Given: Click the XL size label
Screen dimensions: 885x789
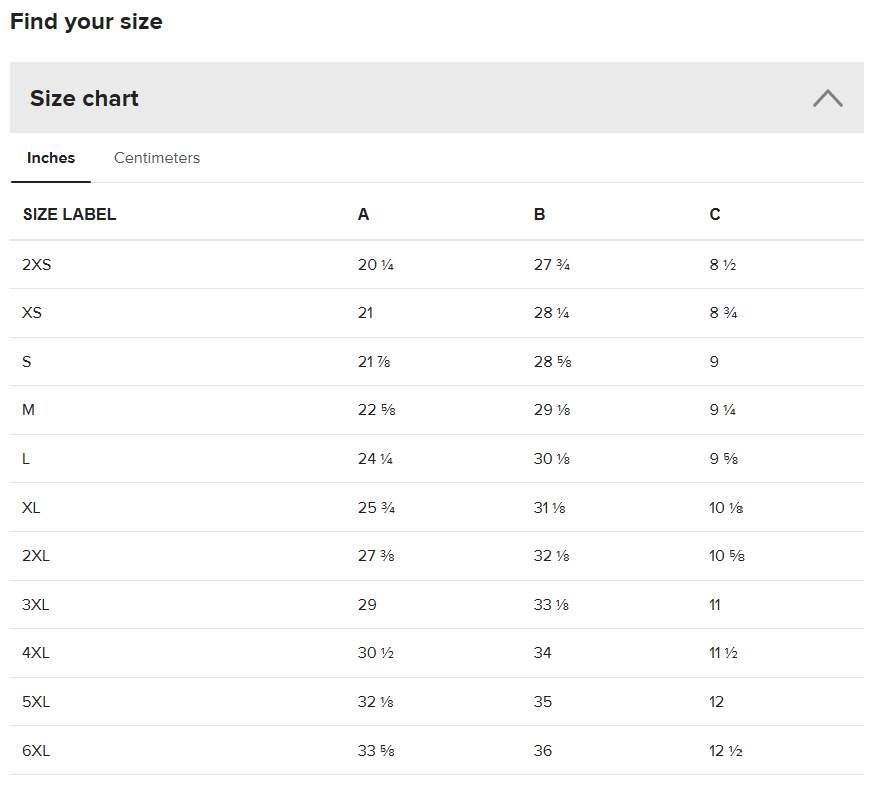Looking at the screenshot, I should click(31, 508).
